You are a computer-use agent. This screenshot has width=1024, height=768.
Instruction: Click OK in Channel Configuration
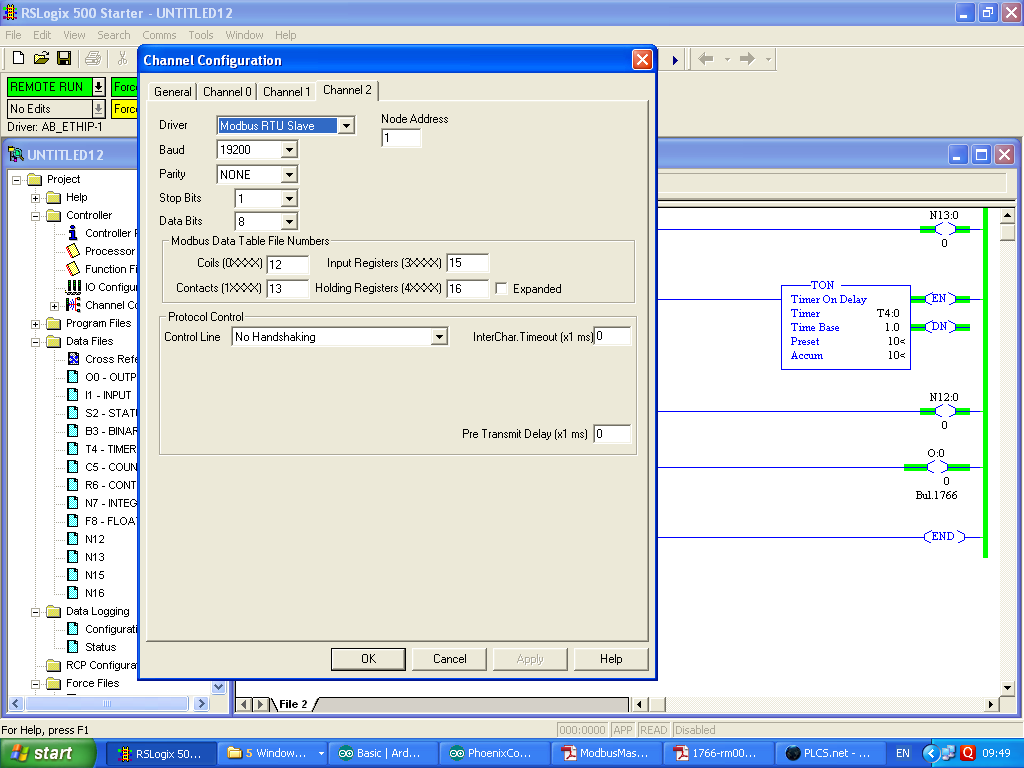(x=368, y=659)
